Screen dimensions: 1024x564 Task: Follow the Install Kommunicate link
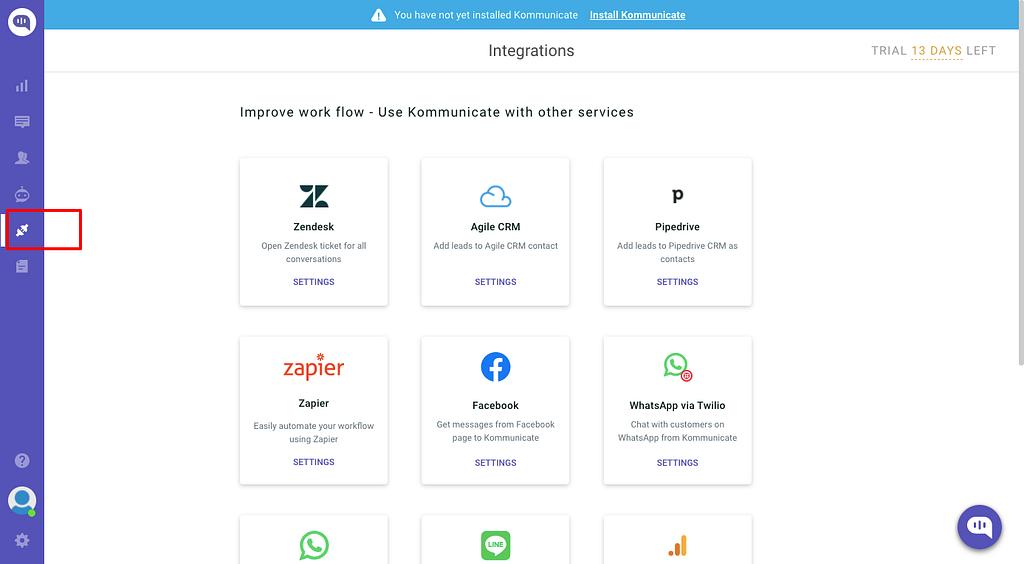[x=637, y=15]
